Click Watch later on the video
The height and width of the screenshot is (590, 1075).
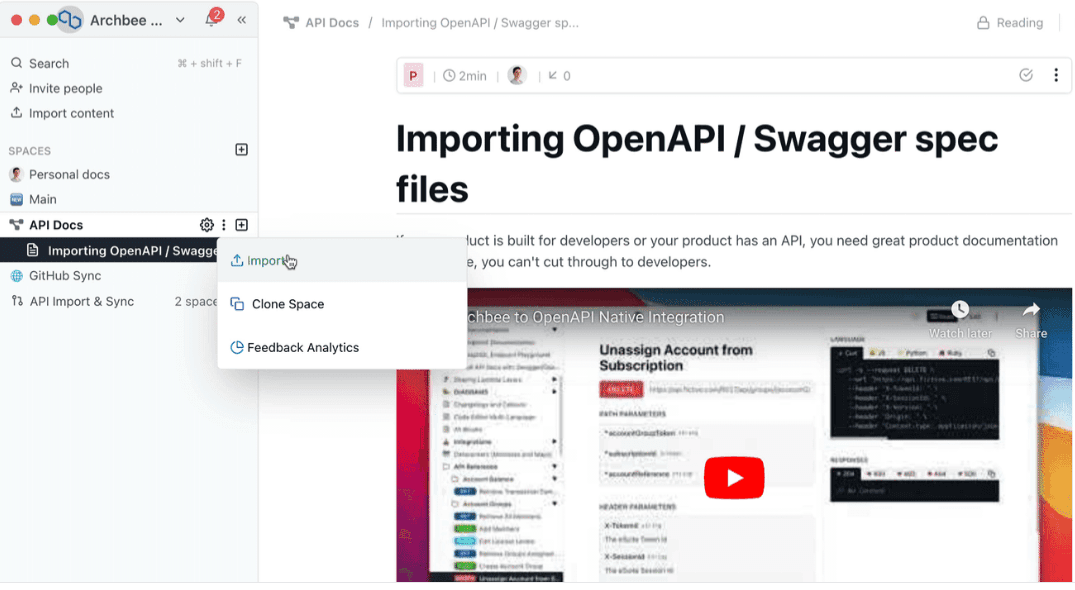(x=960, y=319)
